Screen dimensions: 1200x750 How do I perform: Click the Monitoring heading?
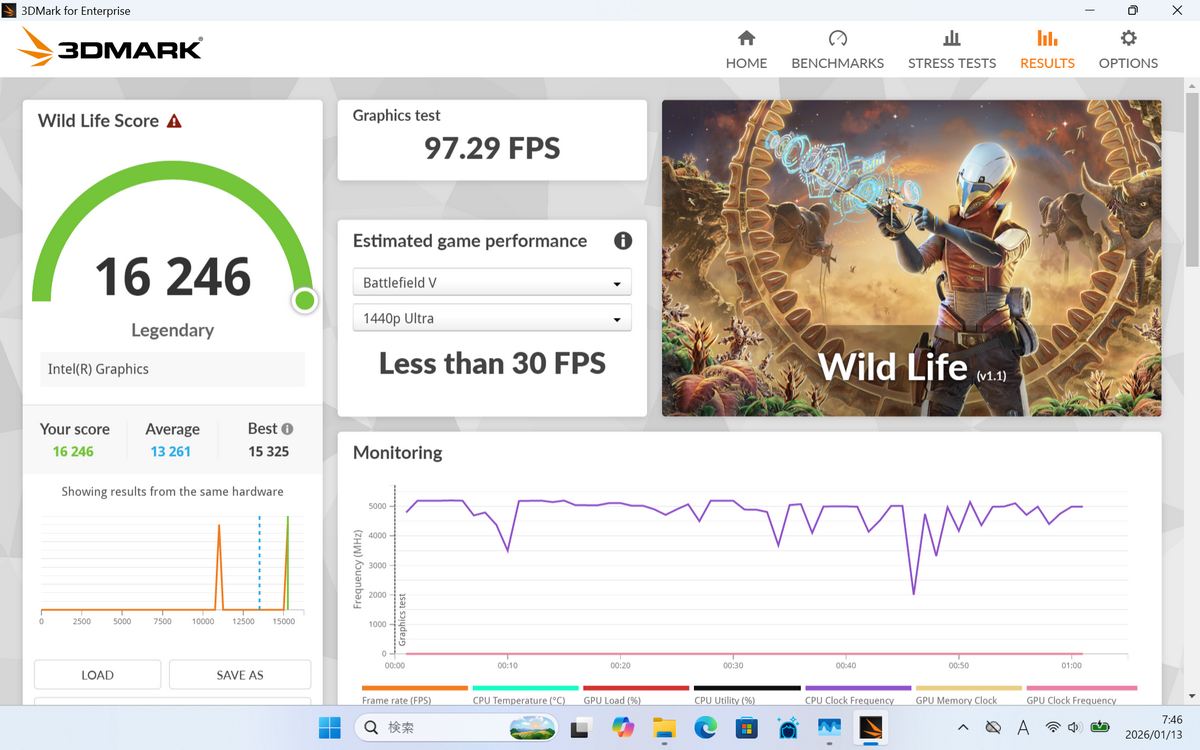(x=397, y=453)
